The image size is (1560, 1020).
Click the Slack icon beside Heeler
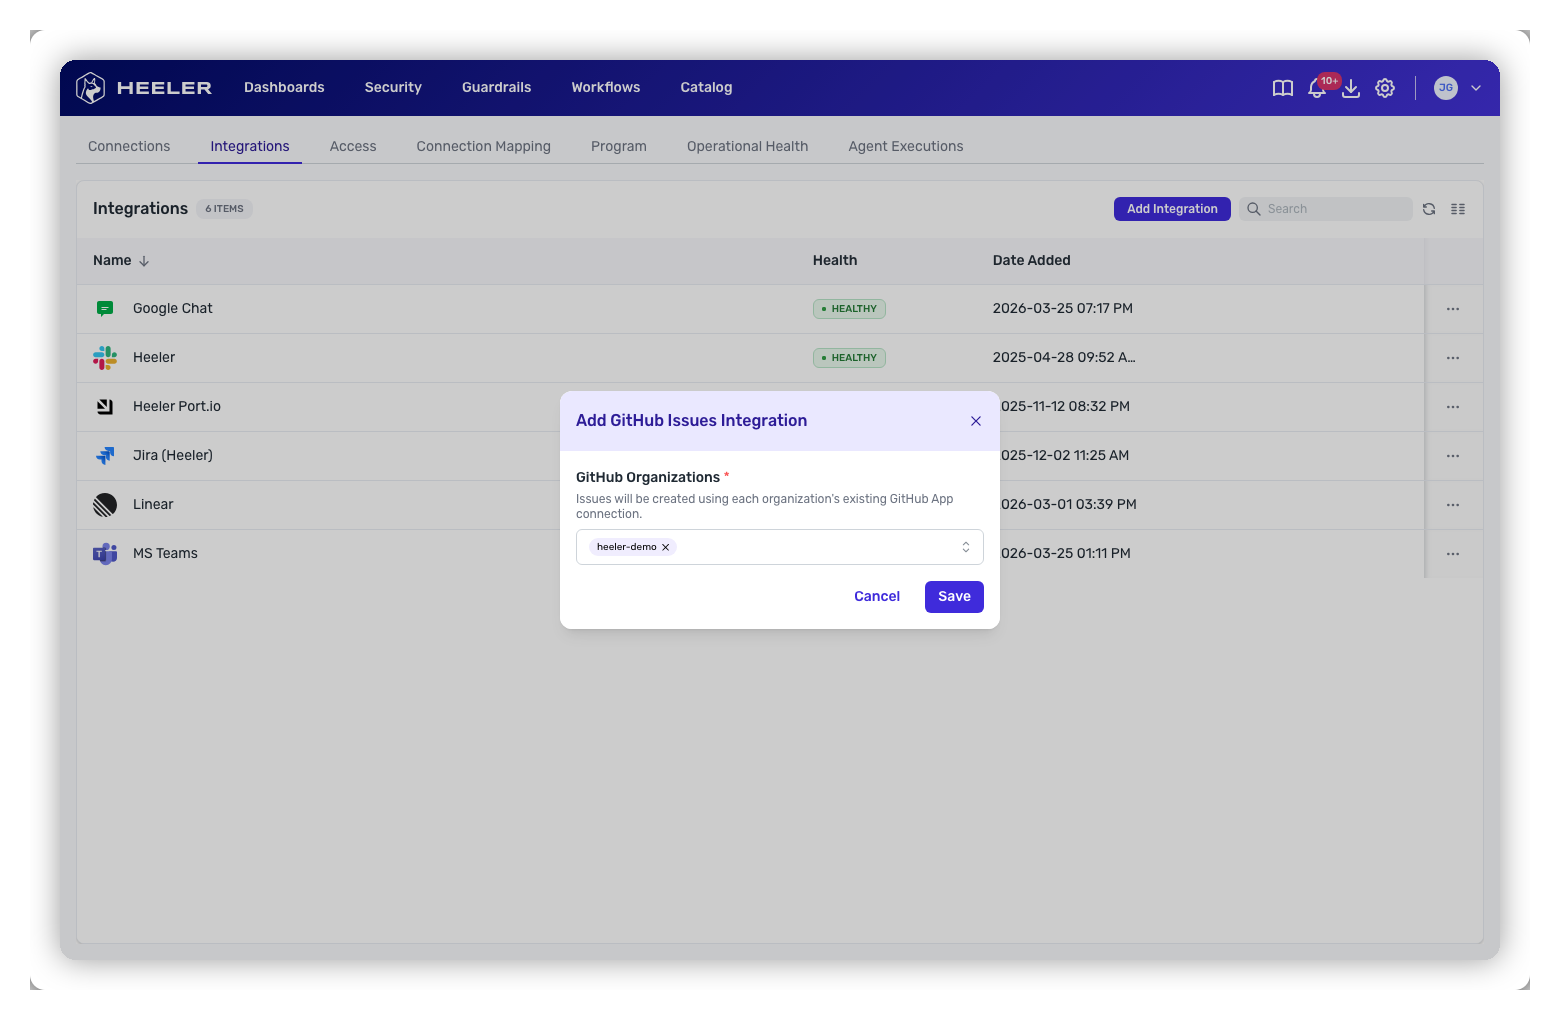coord(105,358)
